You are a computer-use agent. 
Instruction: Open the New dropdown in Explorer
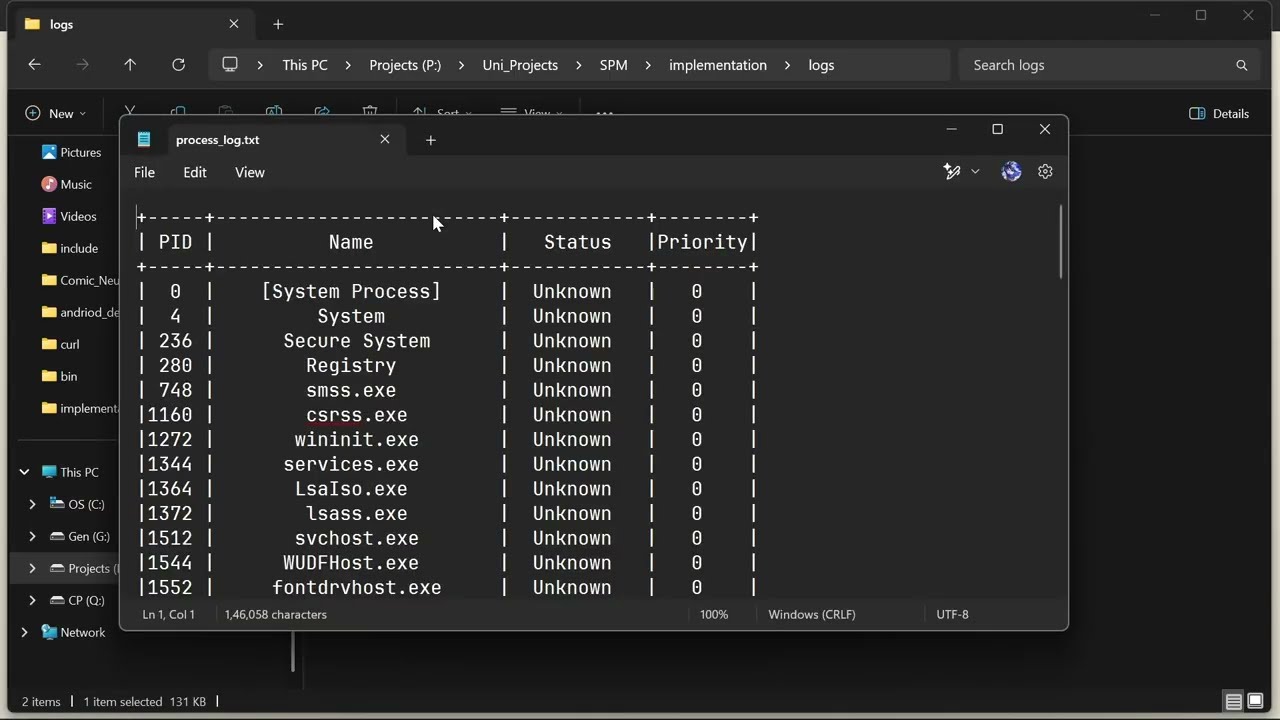tap(56, 114)
